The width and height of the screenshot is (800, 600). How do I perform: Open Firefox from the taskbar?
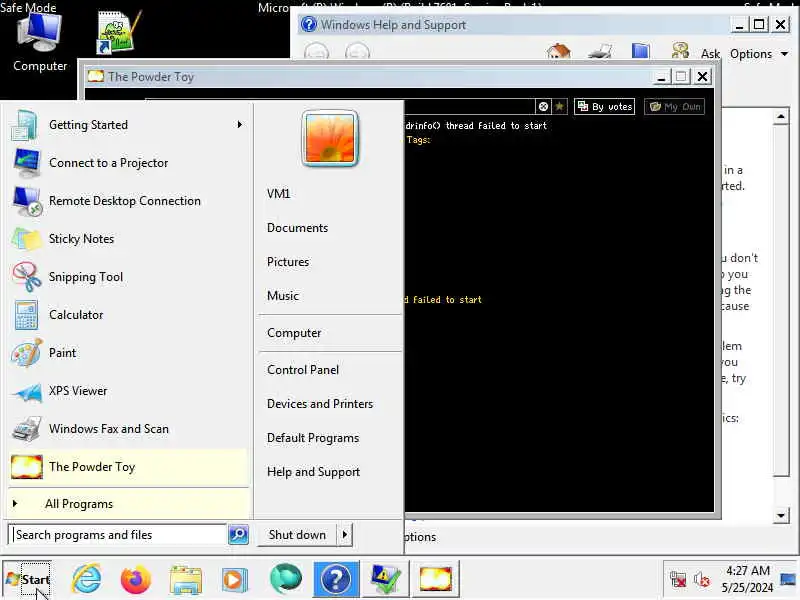click(136, 580)
